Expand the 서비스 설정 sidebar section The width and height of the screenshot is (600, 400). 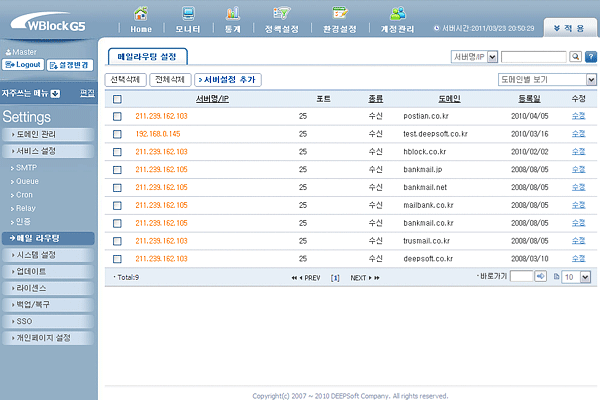[x=48, y=151]
